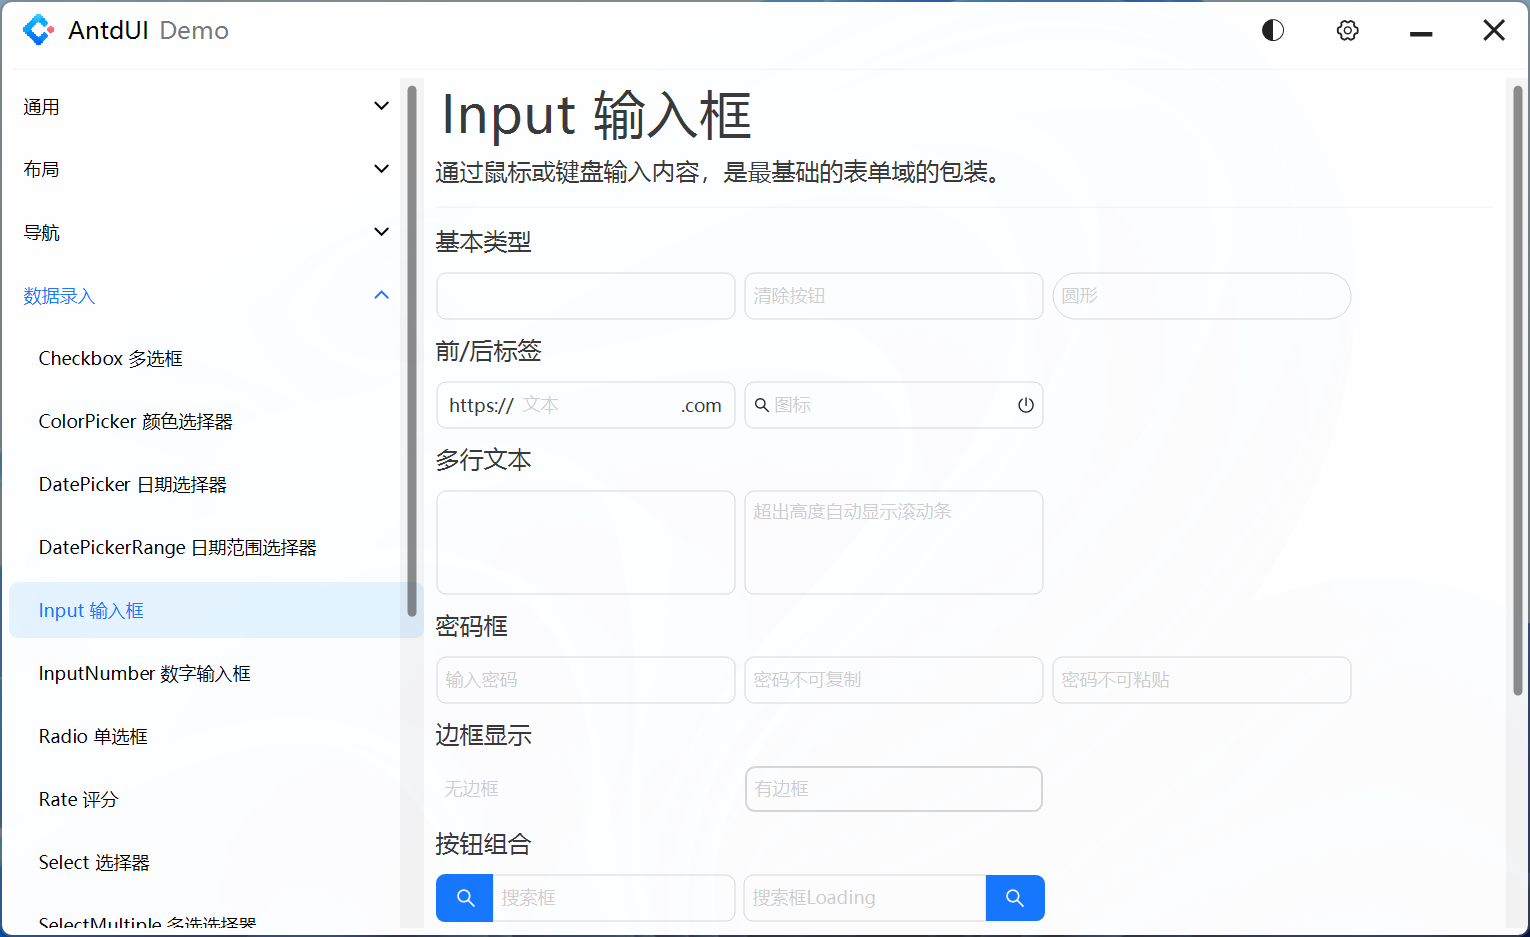This screenshot has height=937, width=1530.
Task: Click the search button beside 搜索框Loading
Action: pyautogui.click(x=1015, y=897)
